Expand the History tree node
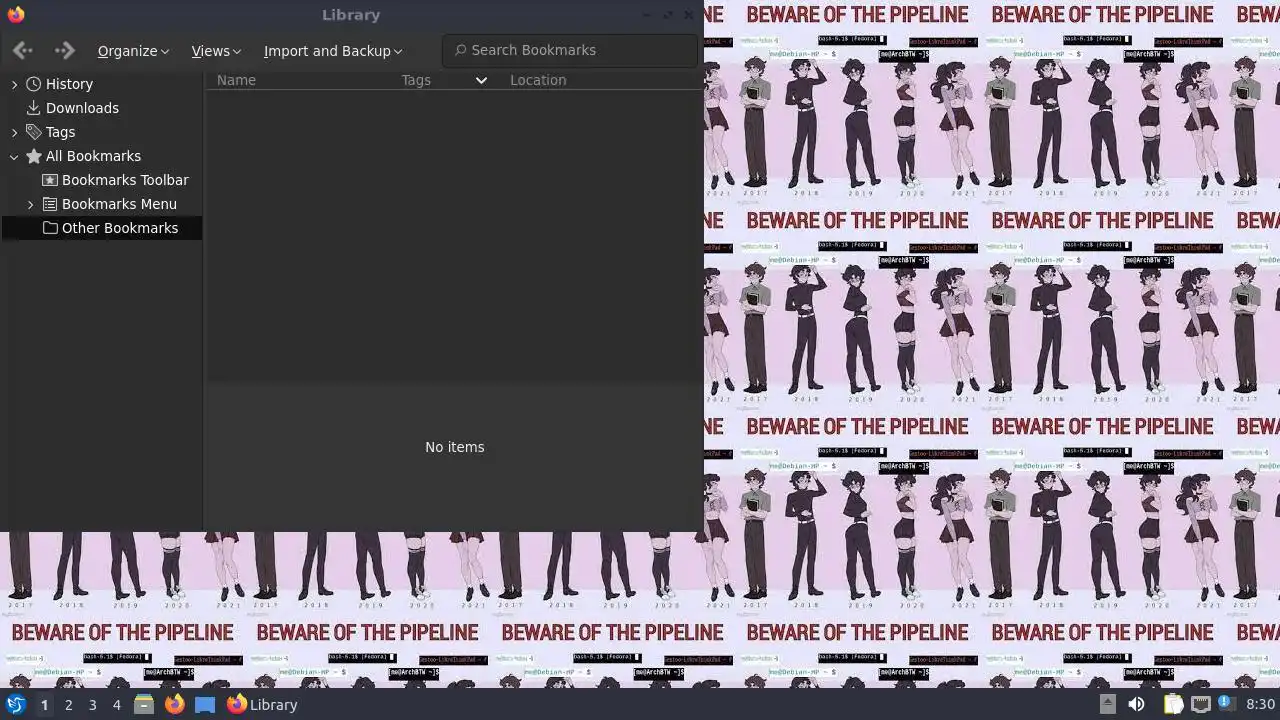1280x720 pixels. point(14,84)
